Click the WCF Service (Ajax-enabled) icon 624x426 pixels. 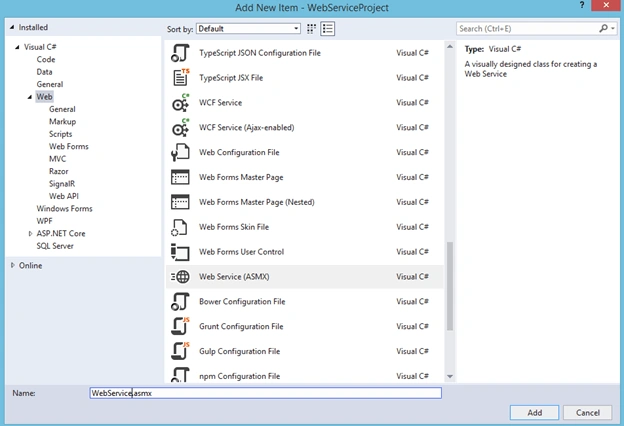(181, 127)
